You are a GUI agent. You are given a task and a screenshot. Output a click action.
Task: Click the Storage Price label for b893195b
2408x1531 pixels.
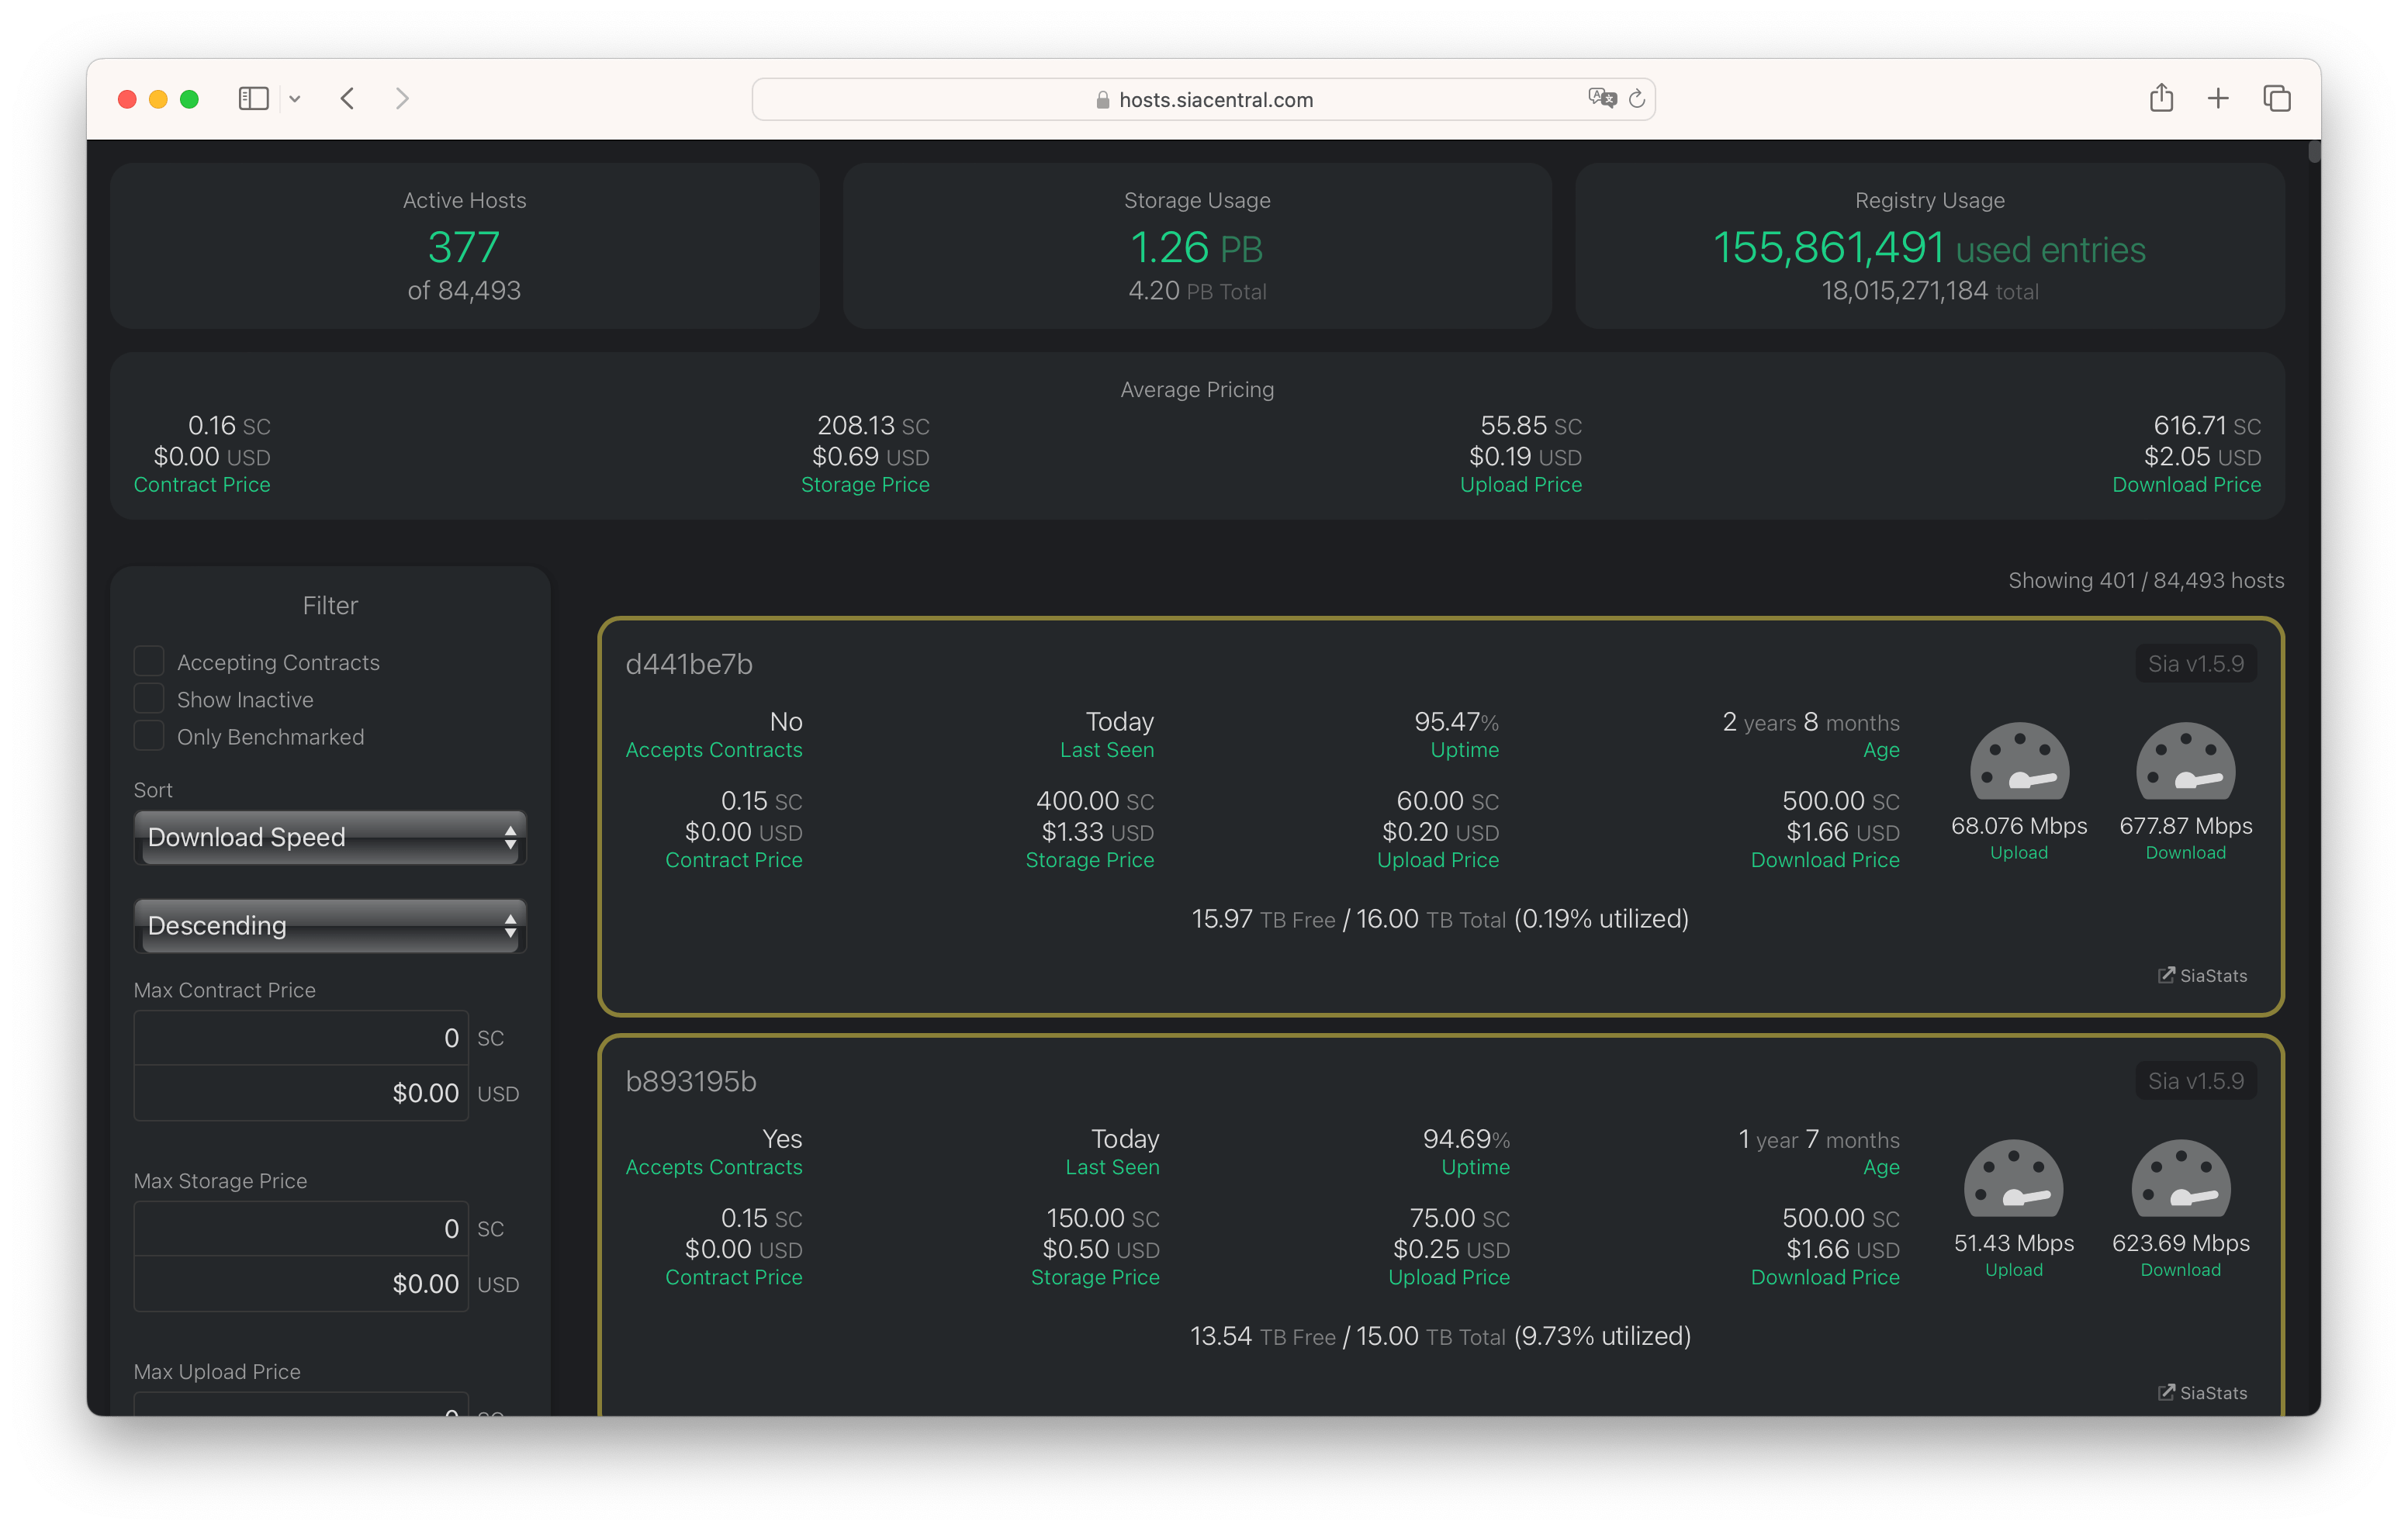click(1093, 1277)
